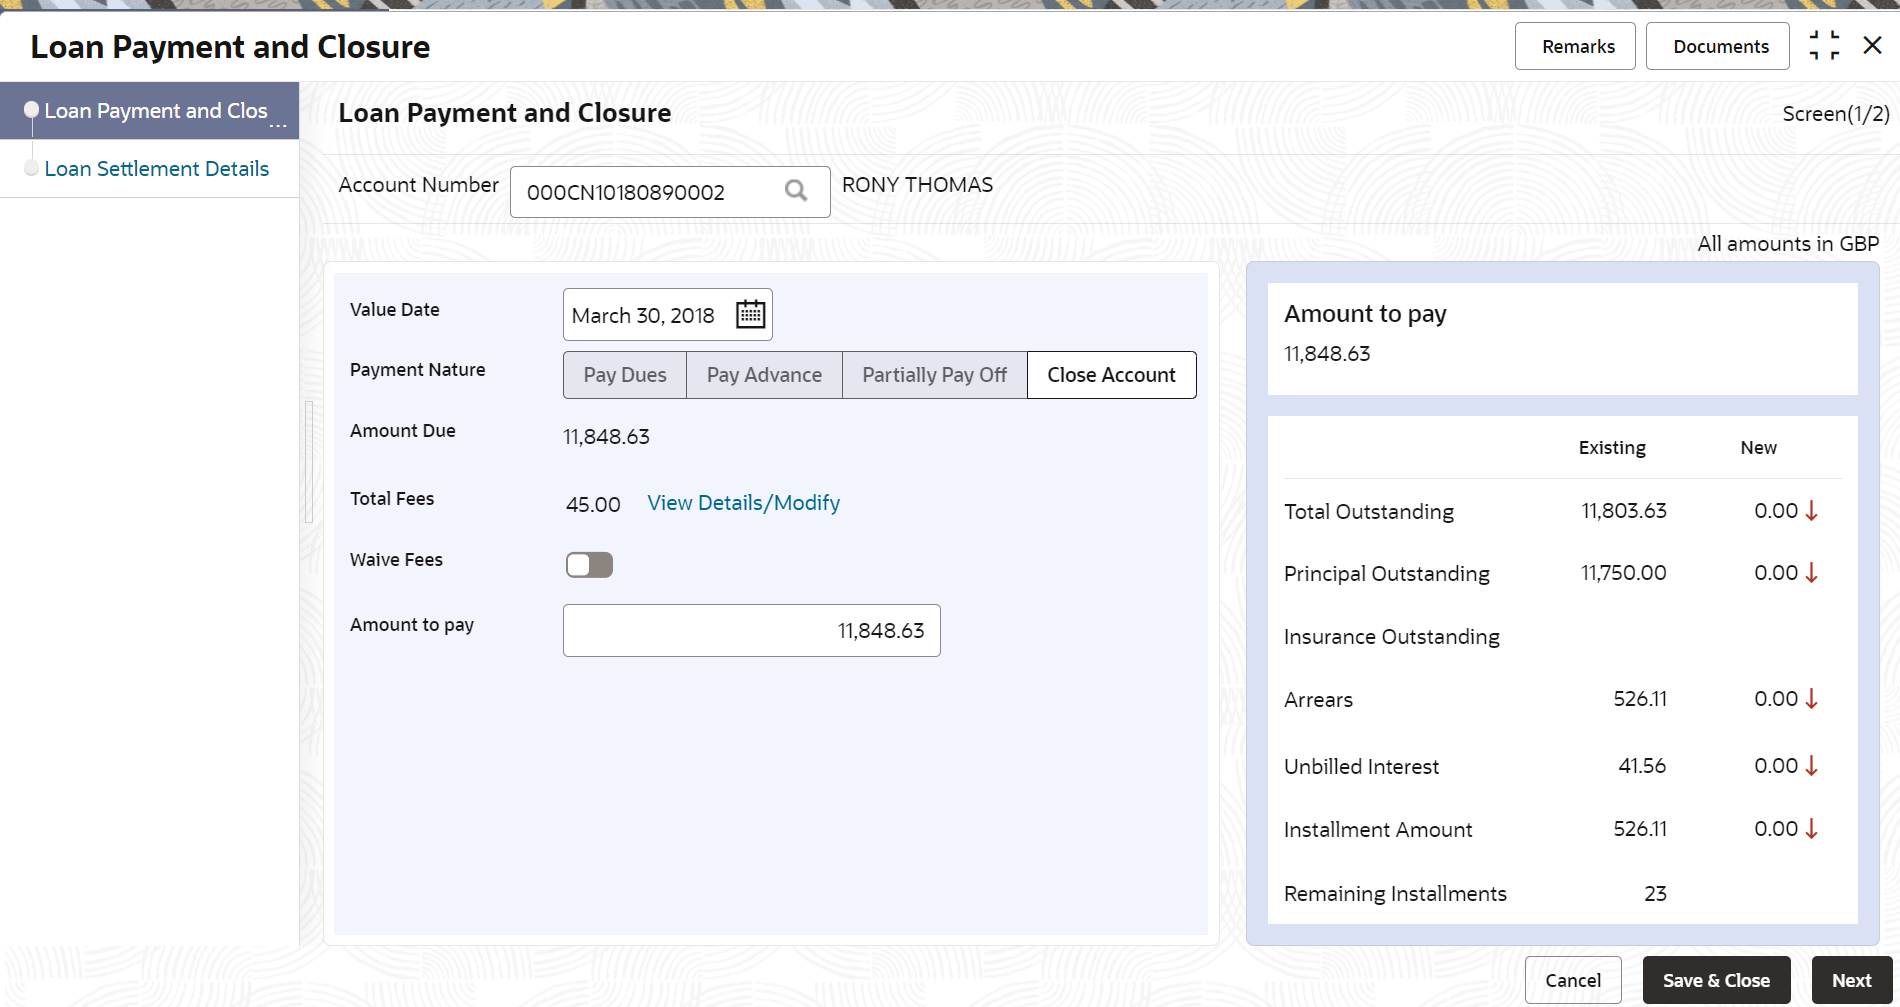Select Pay Advance payment nature

[764, 375]
